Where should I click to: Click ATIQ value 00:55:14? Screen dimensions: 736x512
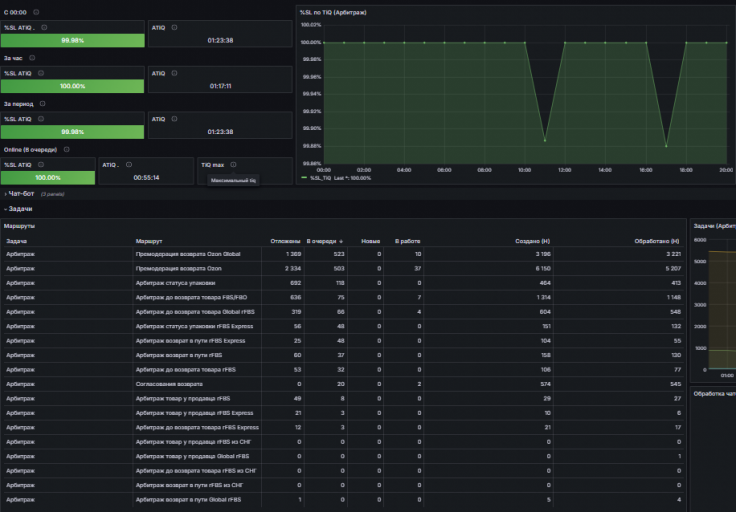tap(146, 178)
